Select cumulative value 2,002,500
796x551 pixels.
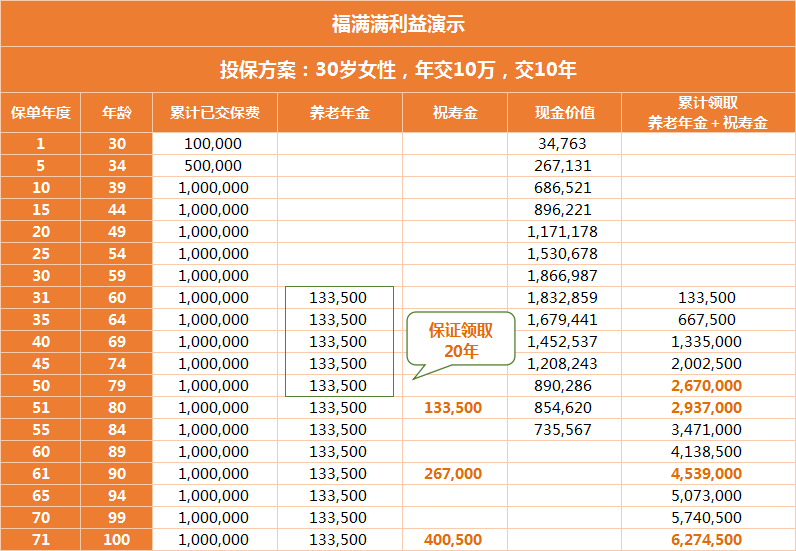click(x=707, y=364)
